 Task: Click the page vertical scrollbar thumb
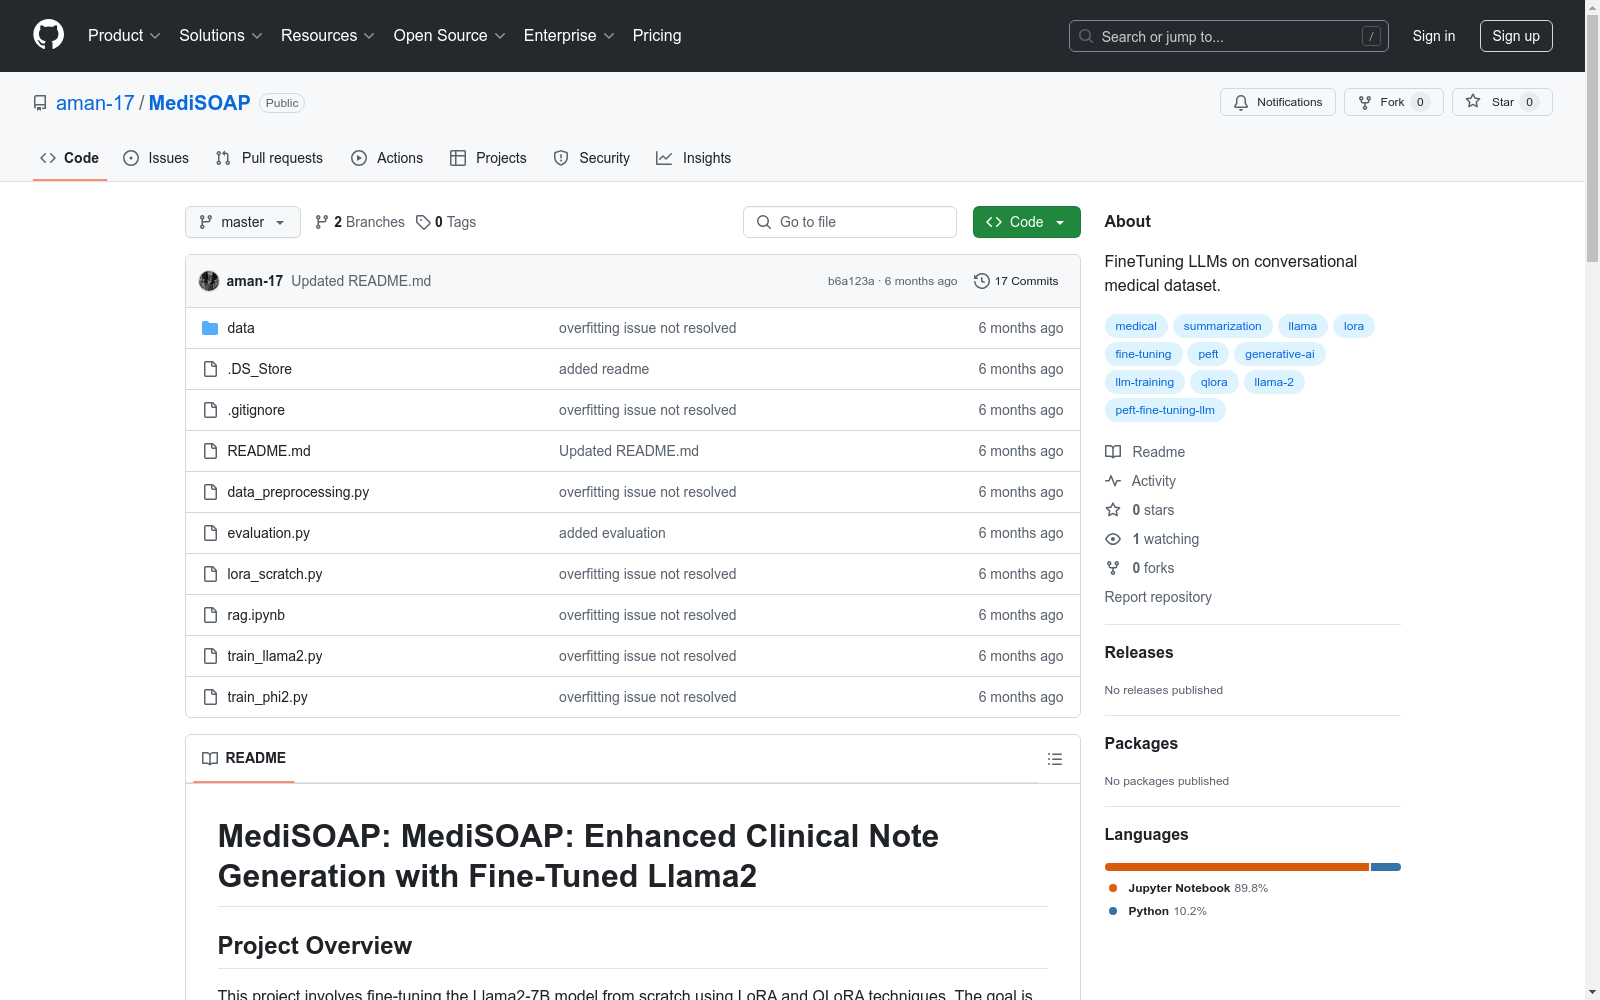coord(1592,138)
